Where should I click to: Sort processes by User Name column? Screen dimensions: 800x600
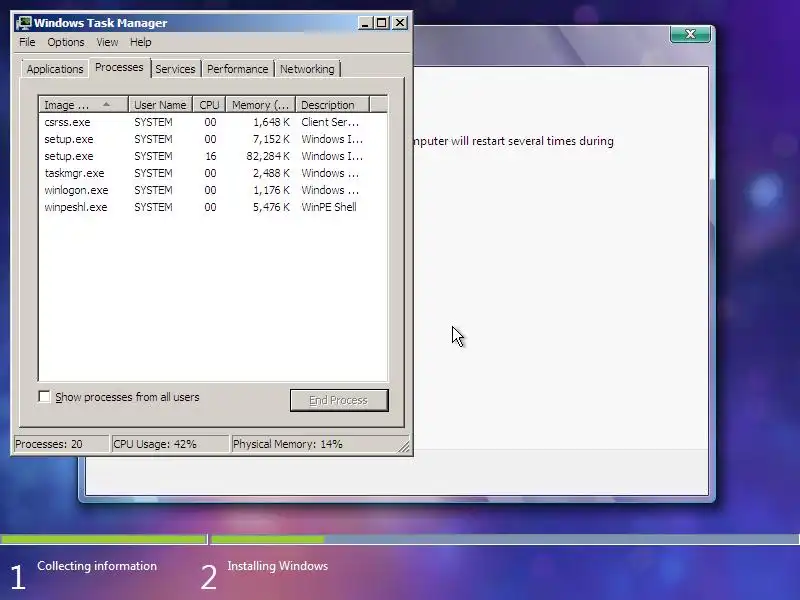pos(160,105)
